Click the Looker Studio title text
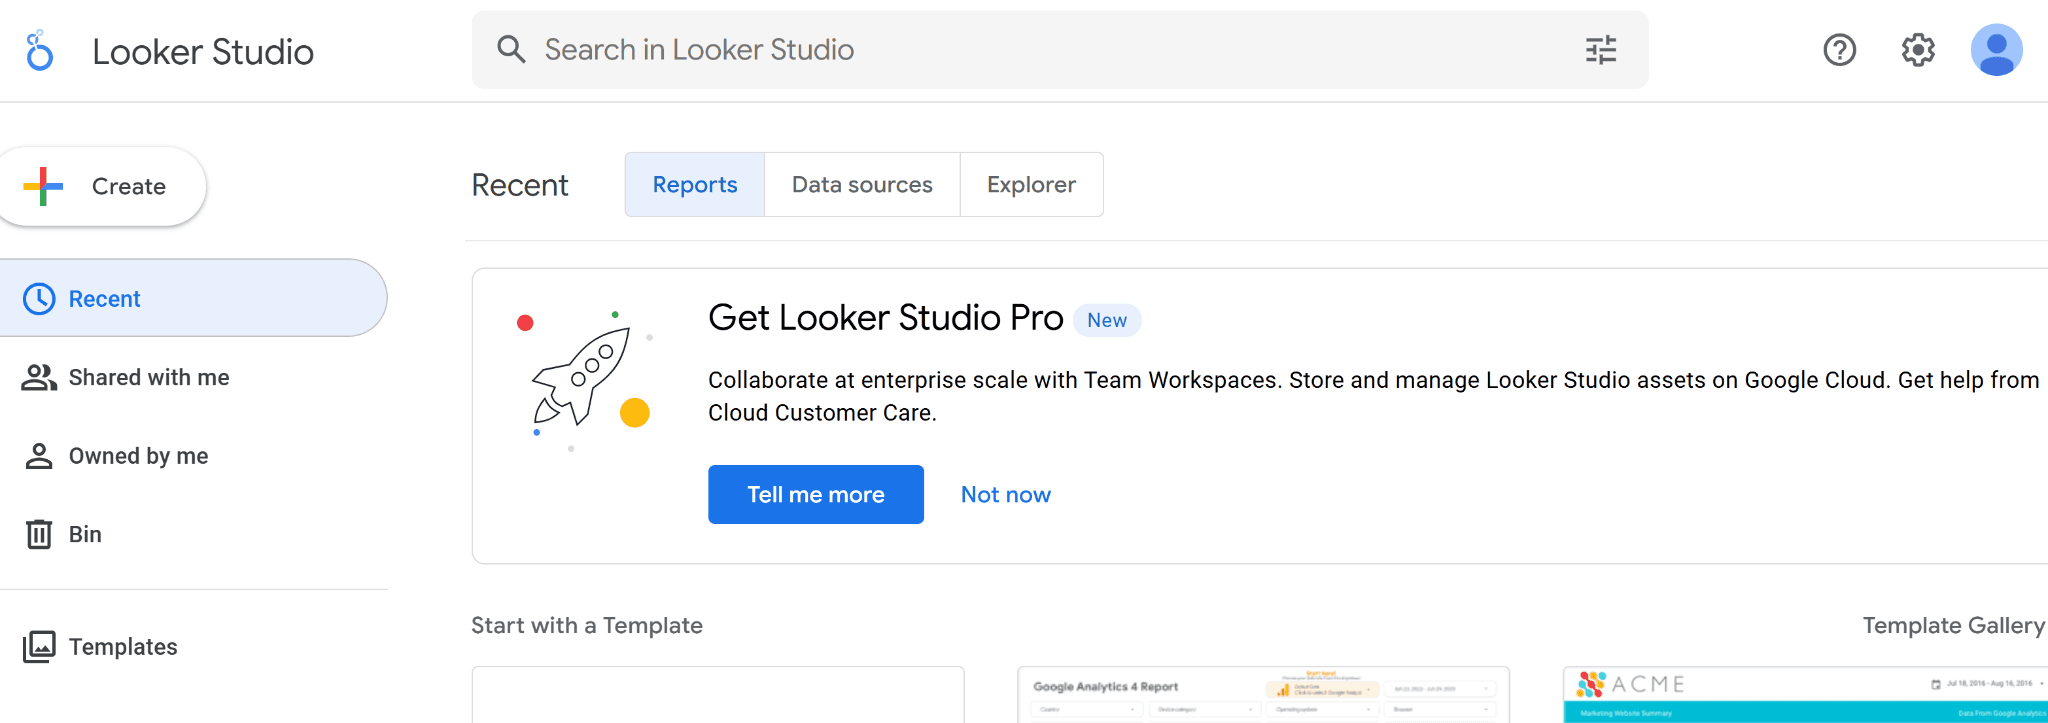Screen dimensions: 2048x723 [203, 51]
